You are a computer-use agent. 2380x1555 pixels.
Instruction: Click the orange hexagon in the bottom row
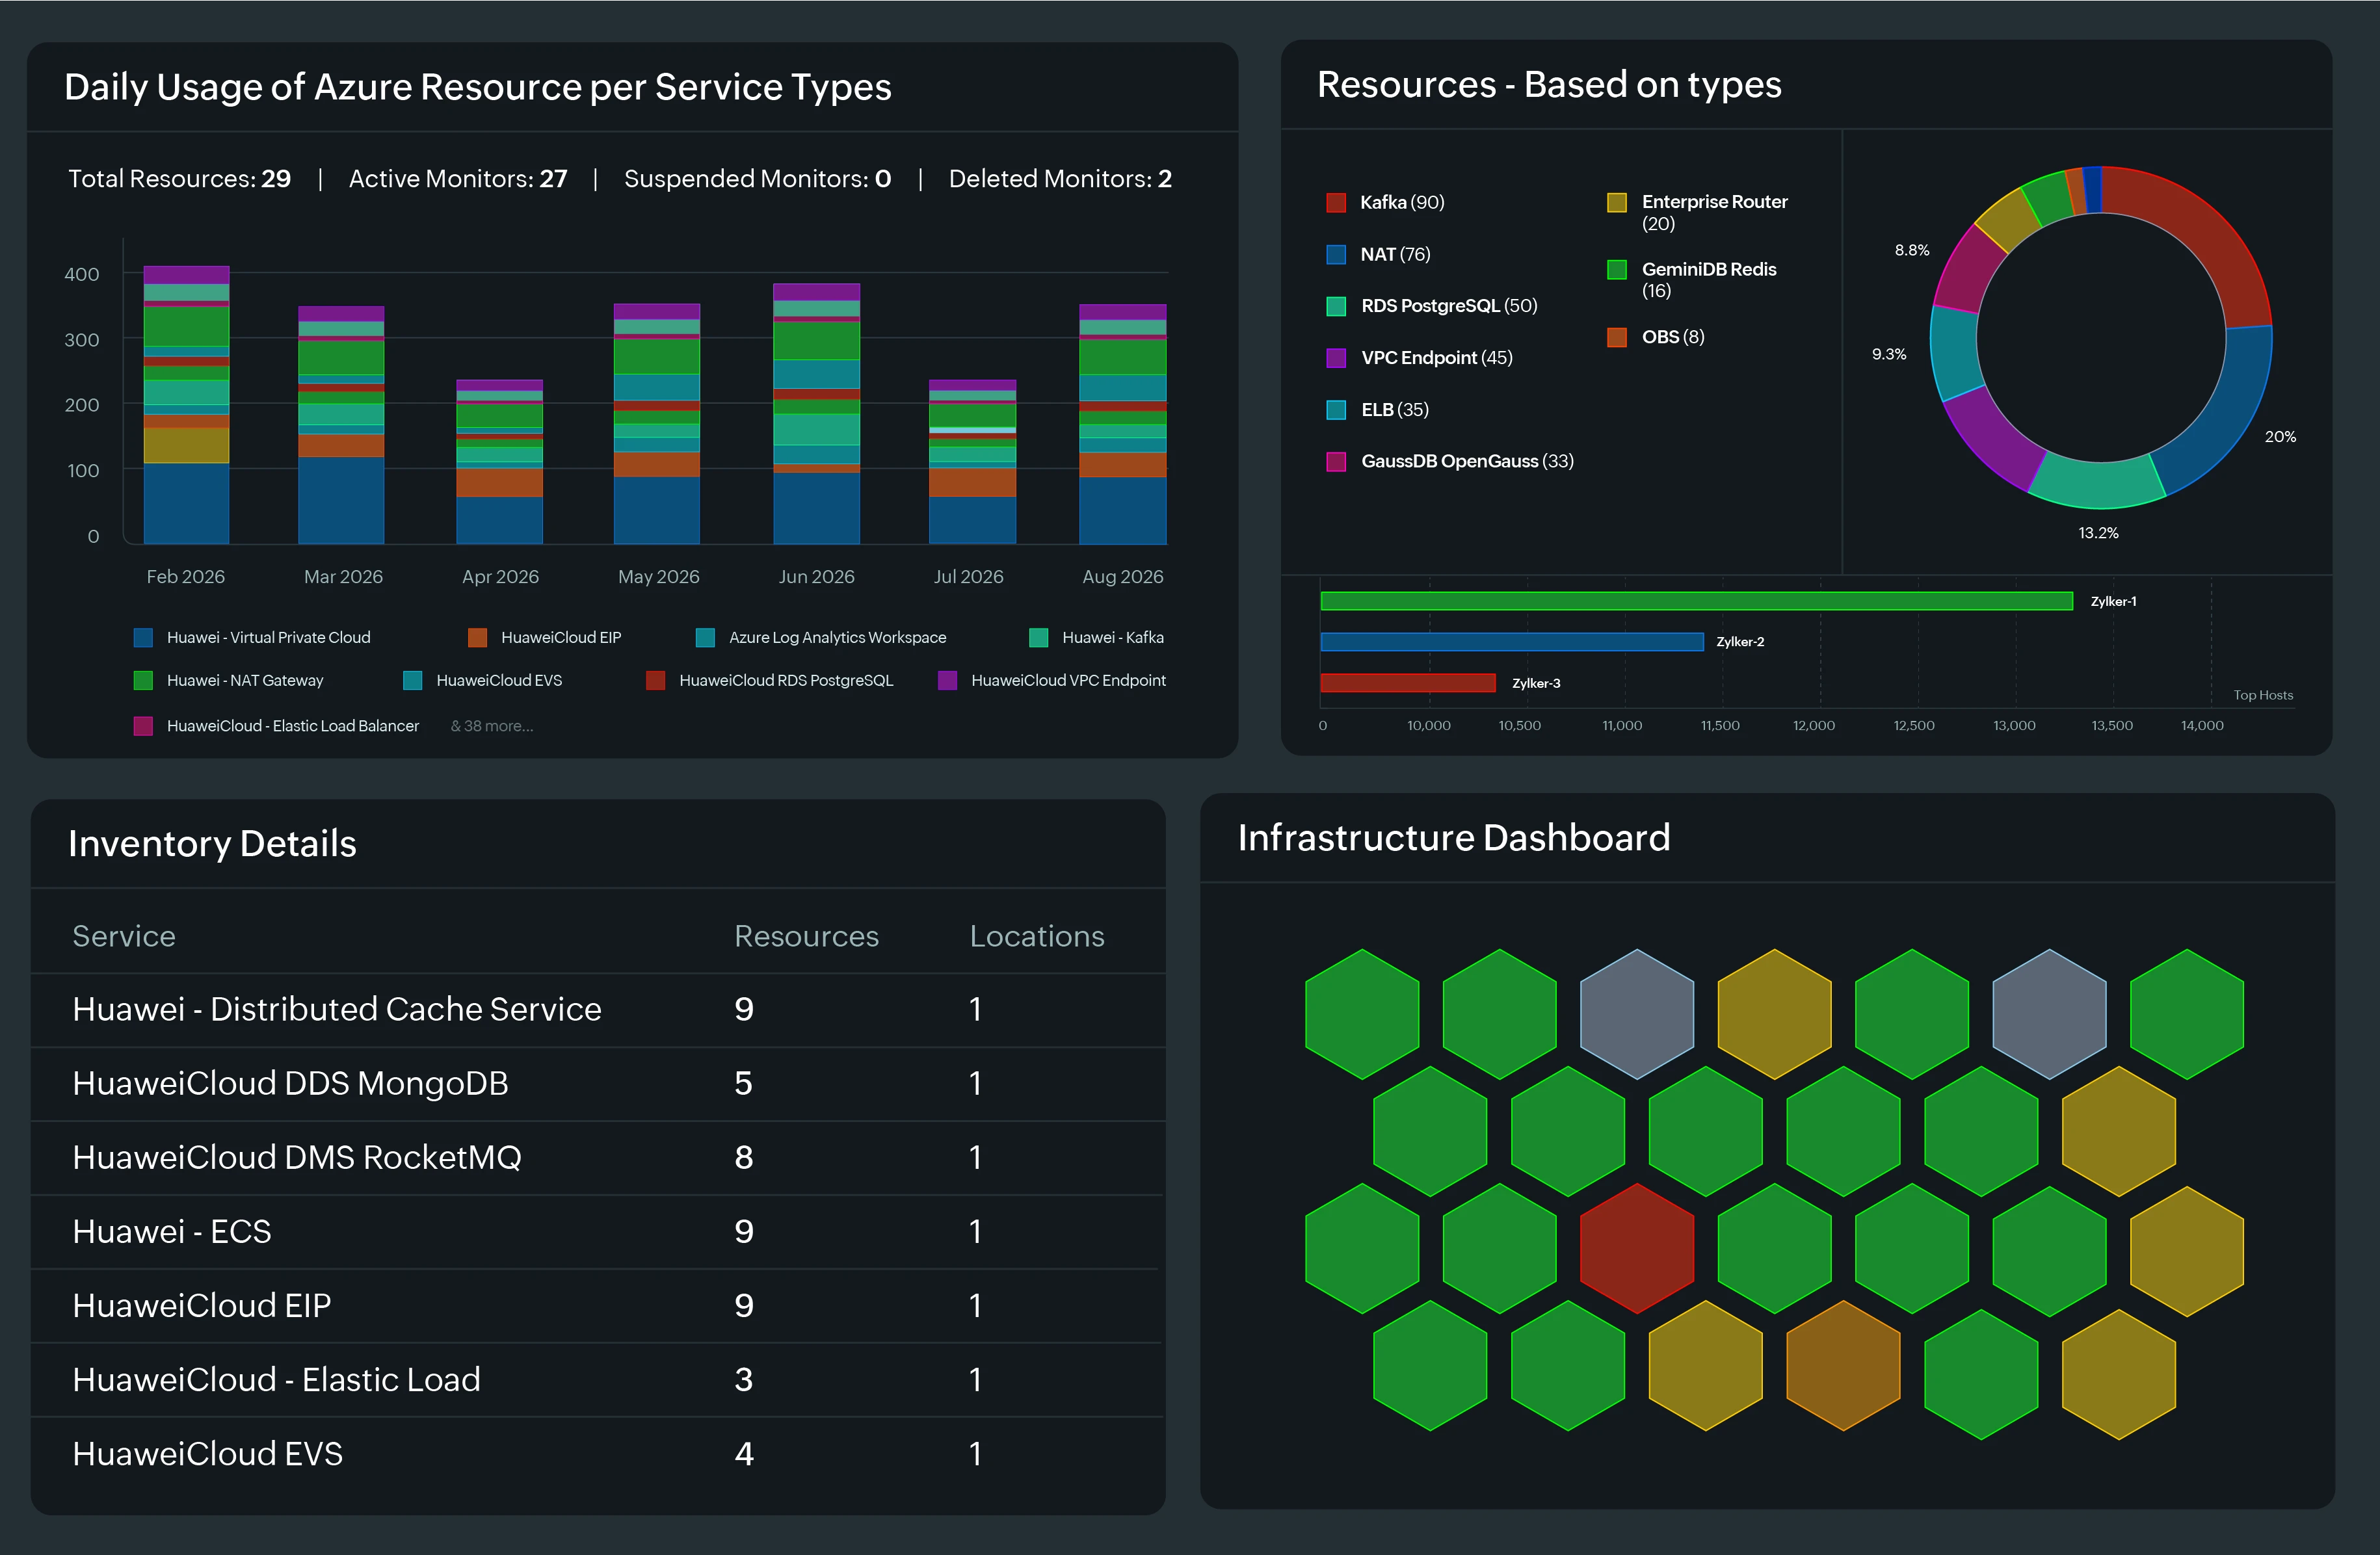[x=1843, y=1366]
